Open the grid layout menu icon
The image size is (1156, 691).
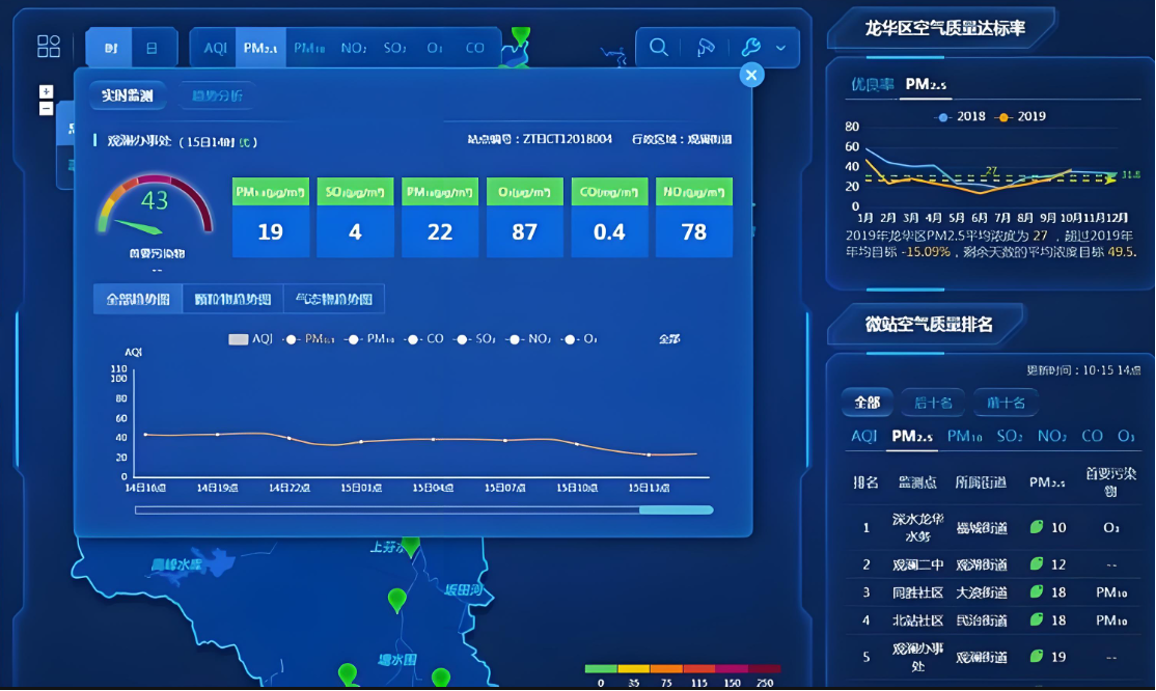click(48, 46)
